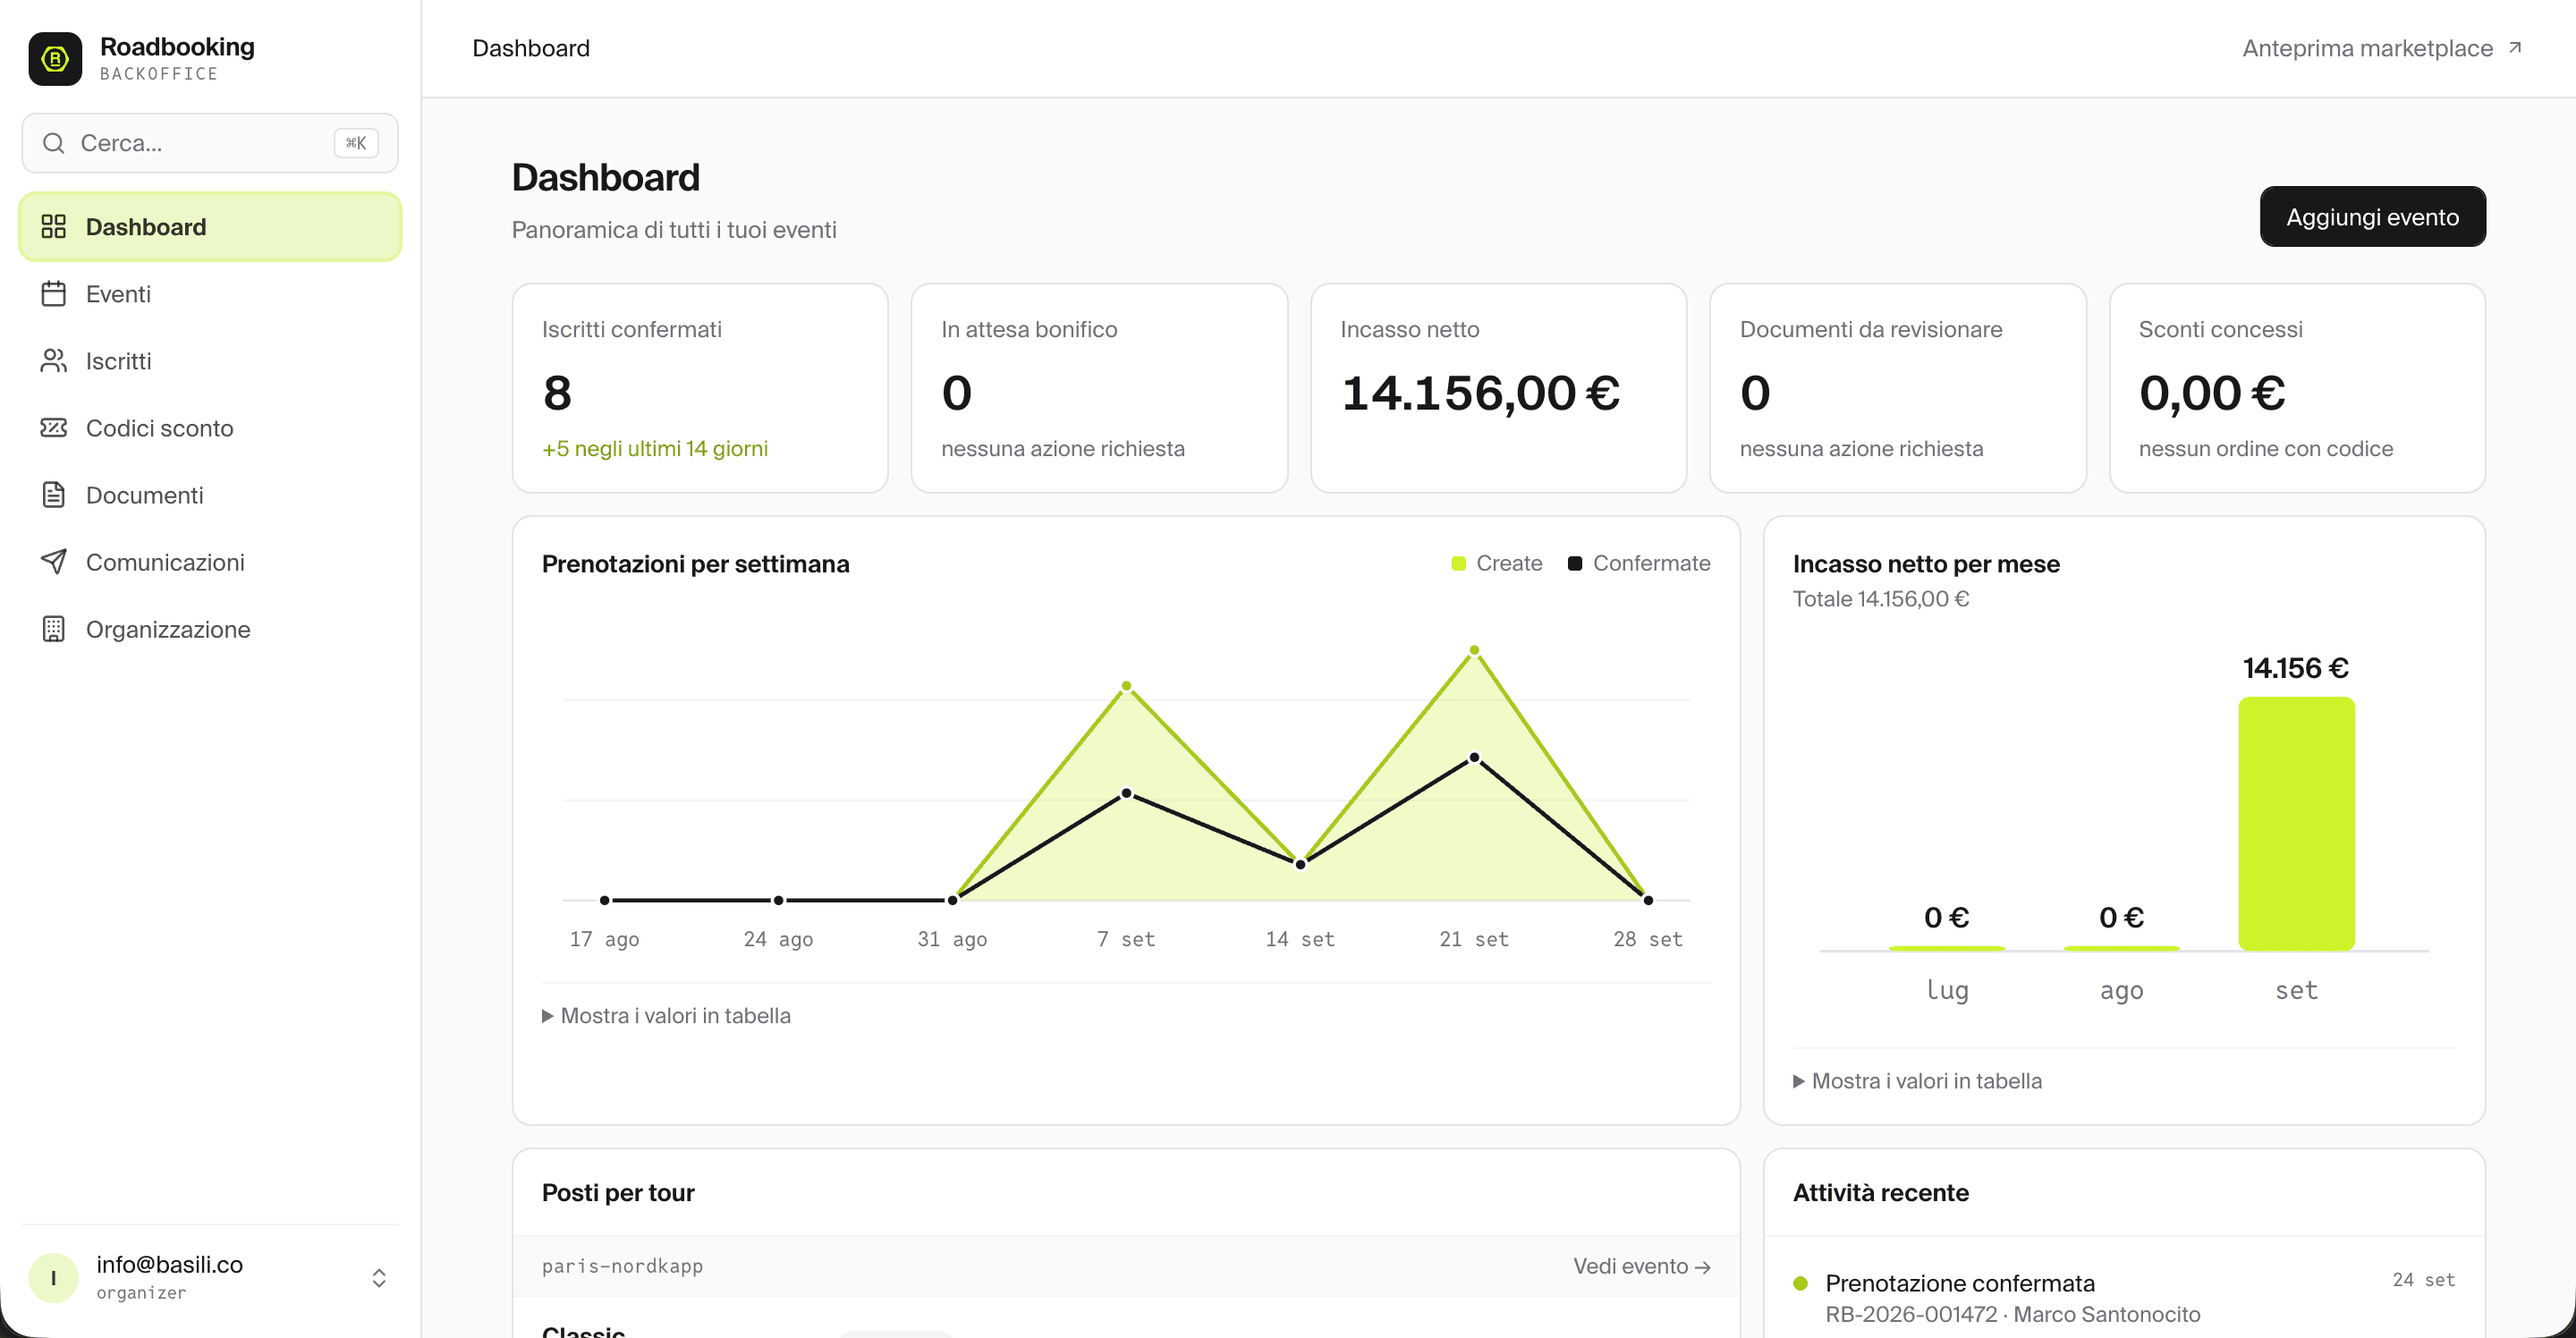Click the Comunicazioni paper plane icon
The image size is (2576, 1338).
point(54,561)
